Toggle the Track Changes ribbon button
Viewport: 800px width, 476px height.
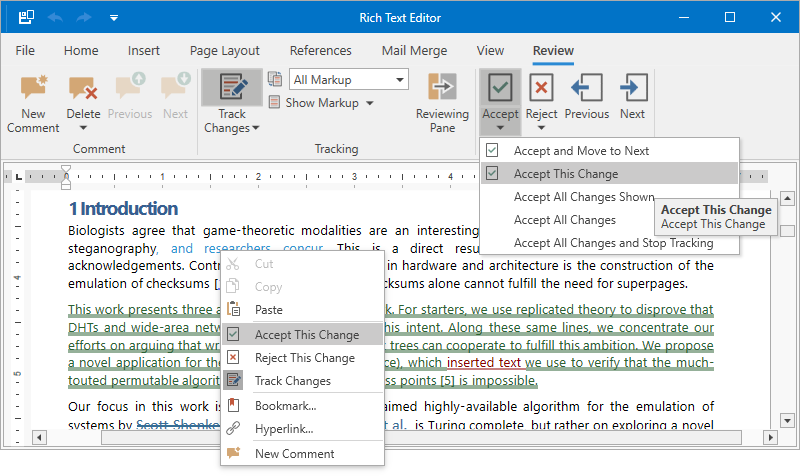click(232, 89)
